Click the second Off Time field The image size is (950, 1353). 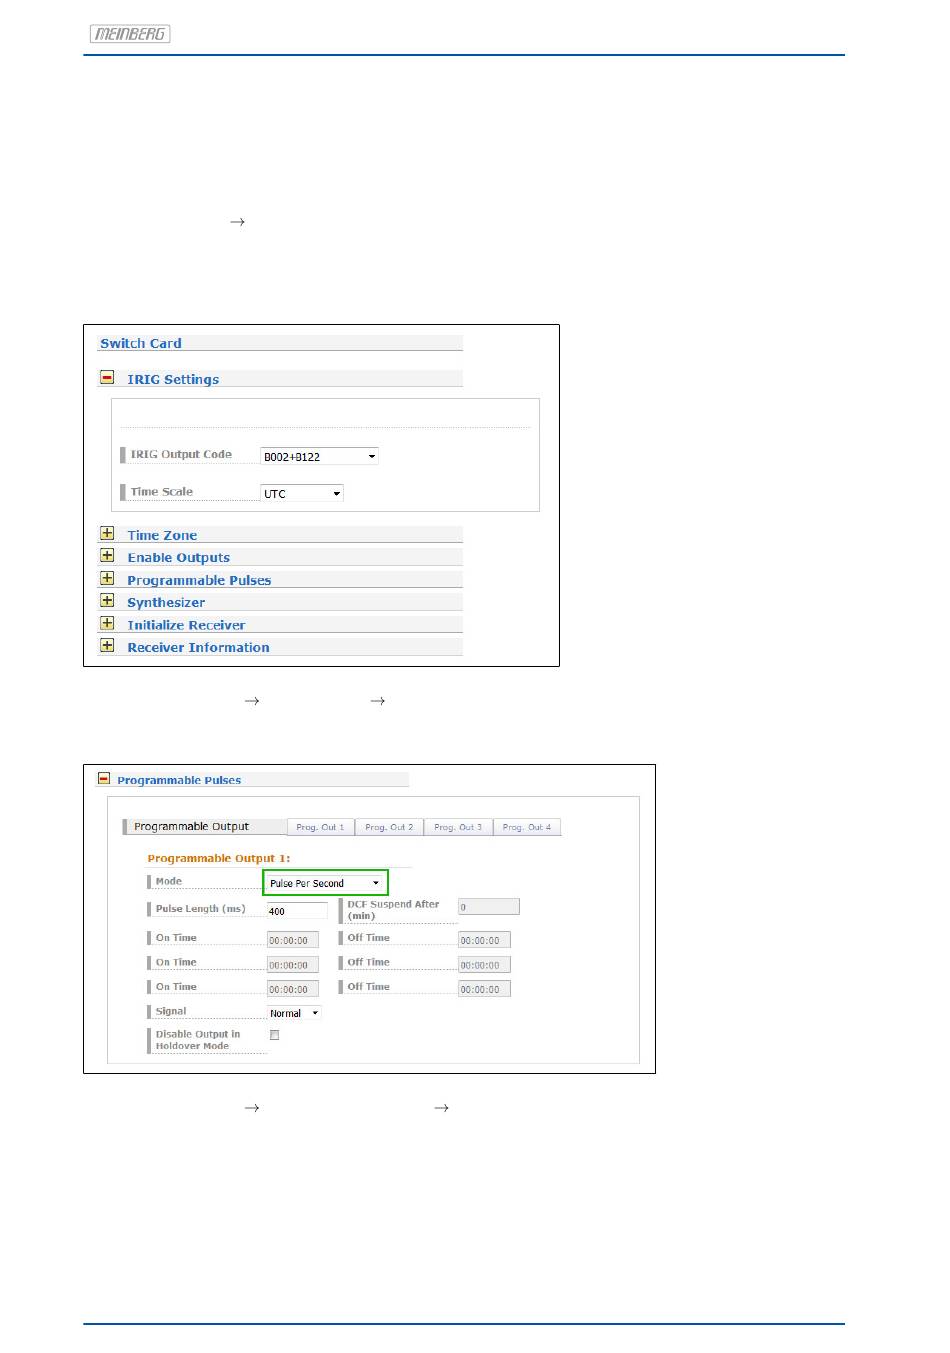click(x=485, y=965)
